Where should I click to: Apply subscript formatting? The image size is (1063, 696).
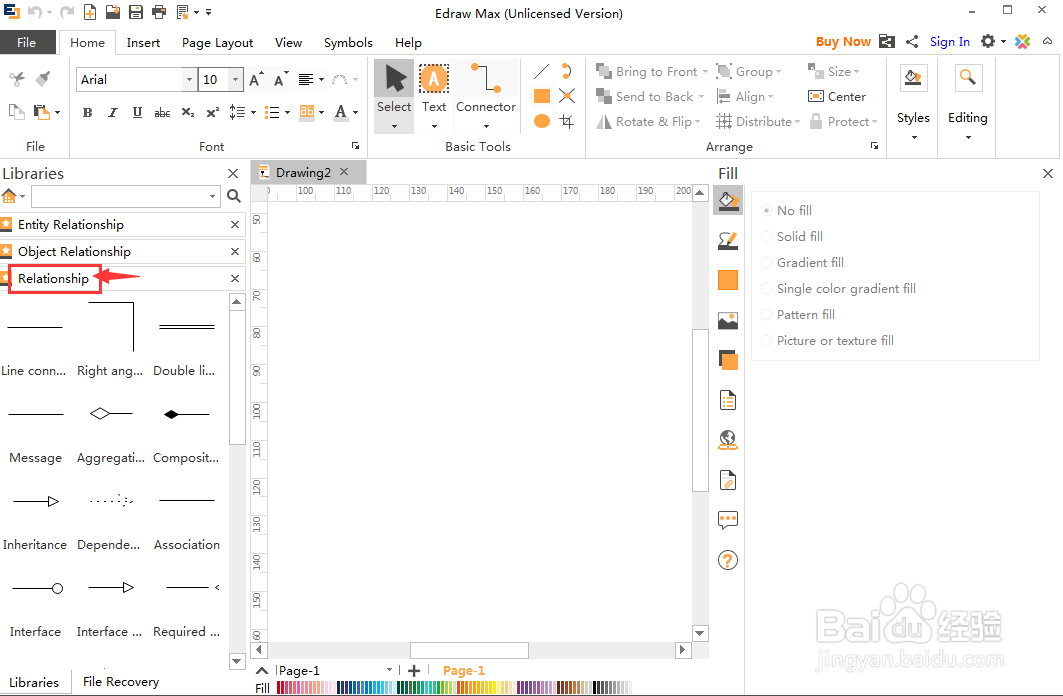(188, 112)
